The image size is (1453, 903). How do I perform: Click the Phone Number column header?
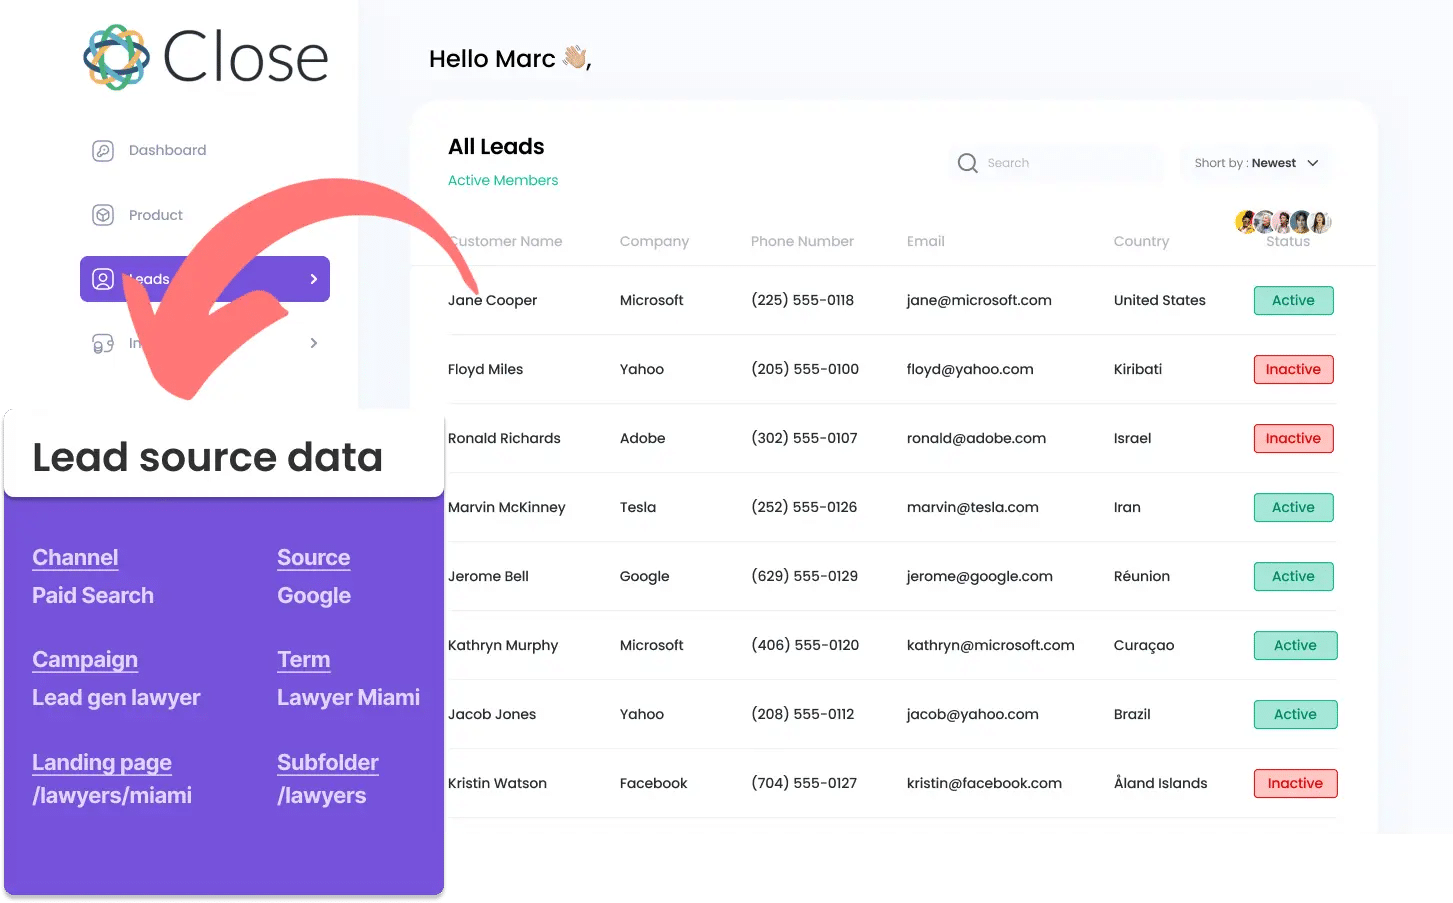[802, 241]
